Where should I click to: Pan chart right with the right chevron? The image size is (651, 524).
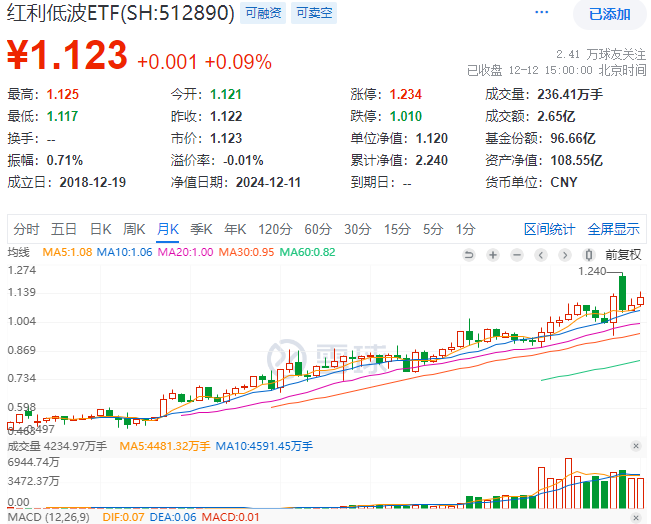pos(565,255)
